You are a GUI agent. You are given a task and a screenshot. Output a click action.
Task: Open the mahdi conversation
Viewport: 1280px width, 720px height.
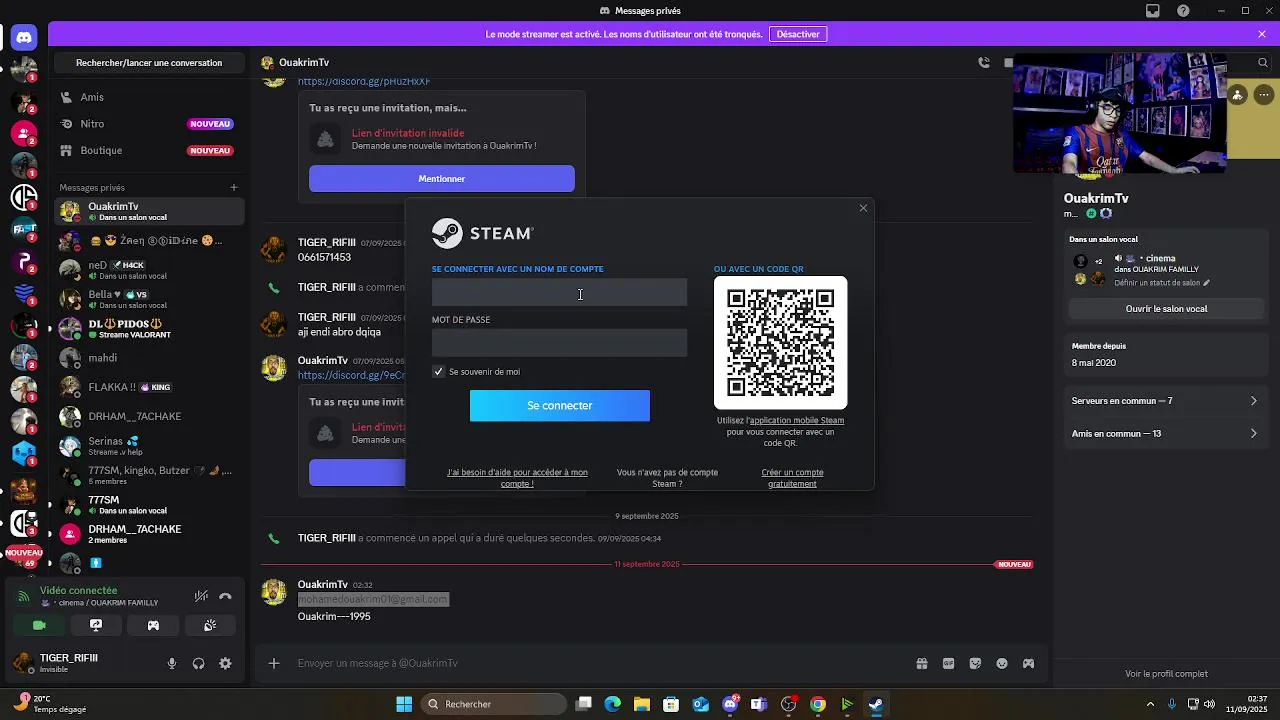pos(148,358)
